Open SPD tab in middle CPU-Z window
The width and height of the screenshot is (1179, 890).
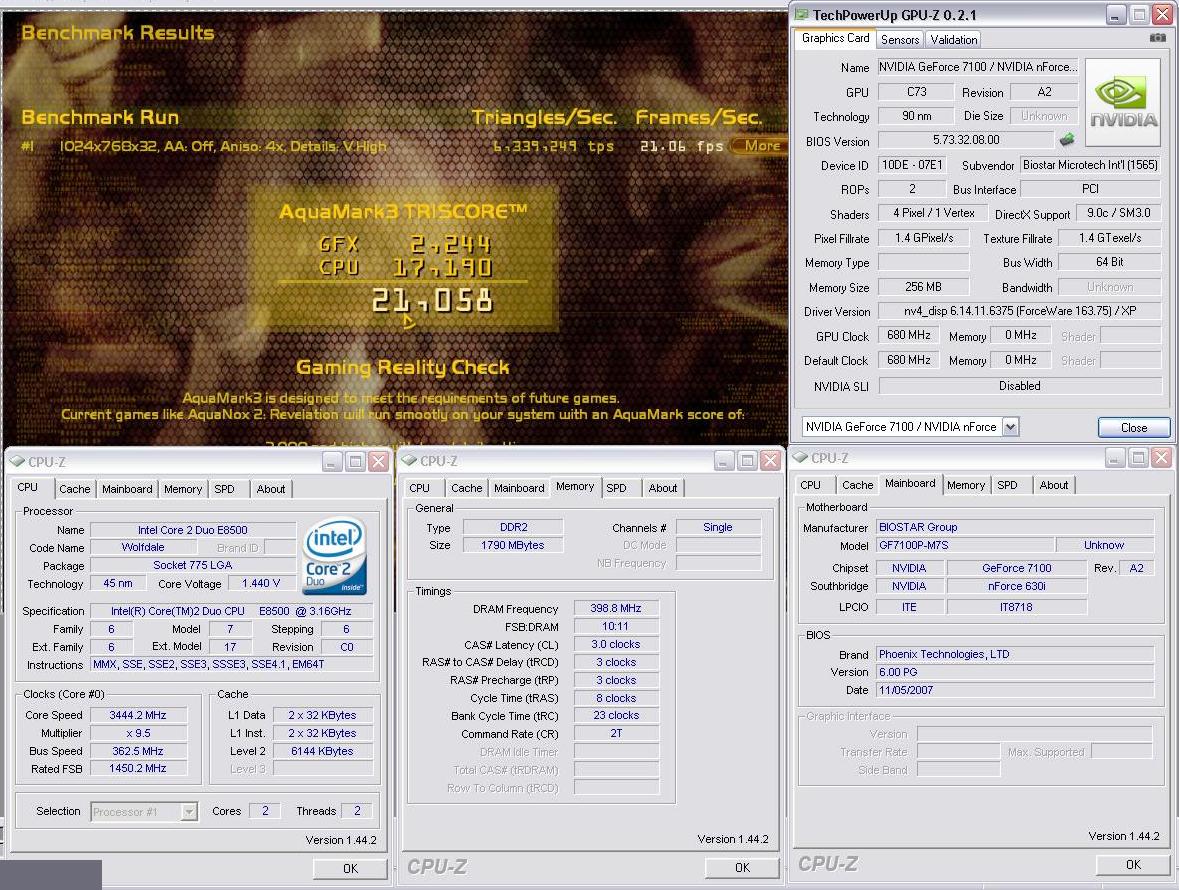(x=616, y=488)
